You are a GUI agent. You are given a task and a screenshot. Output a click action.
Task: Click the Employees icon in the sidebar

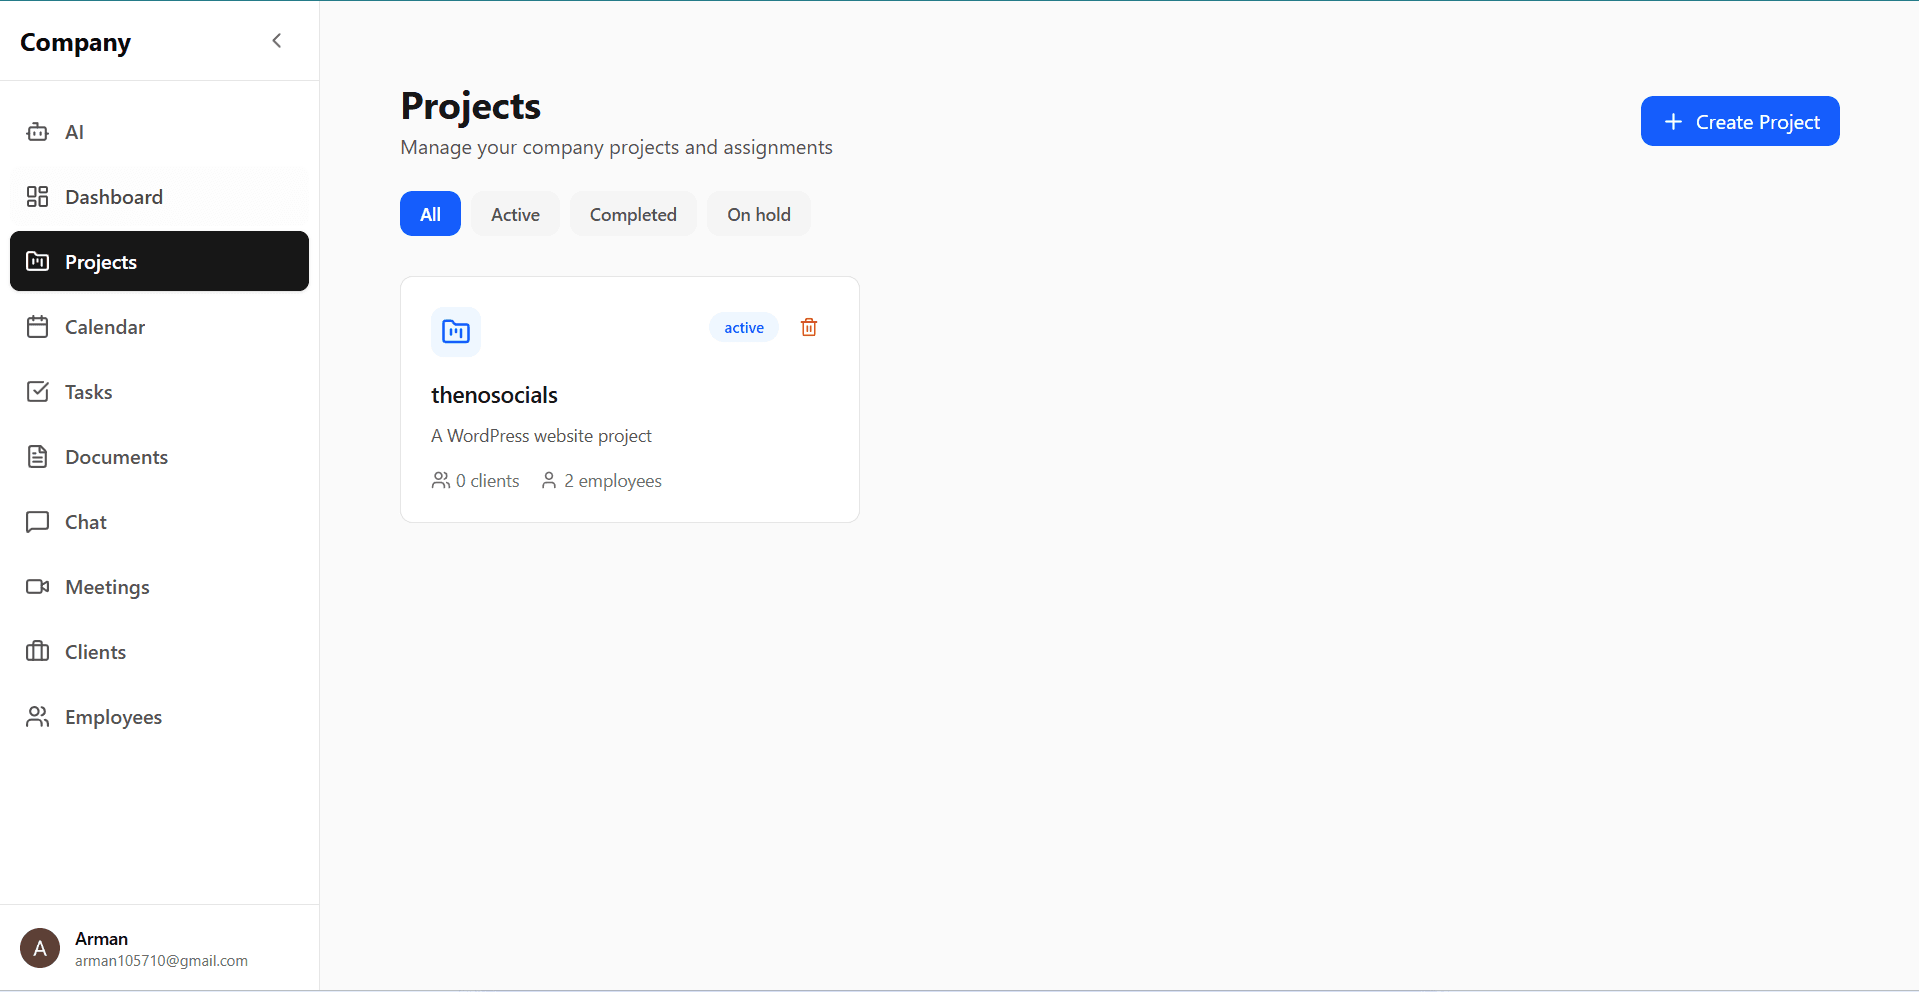click(37, 716)
